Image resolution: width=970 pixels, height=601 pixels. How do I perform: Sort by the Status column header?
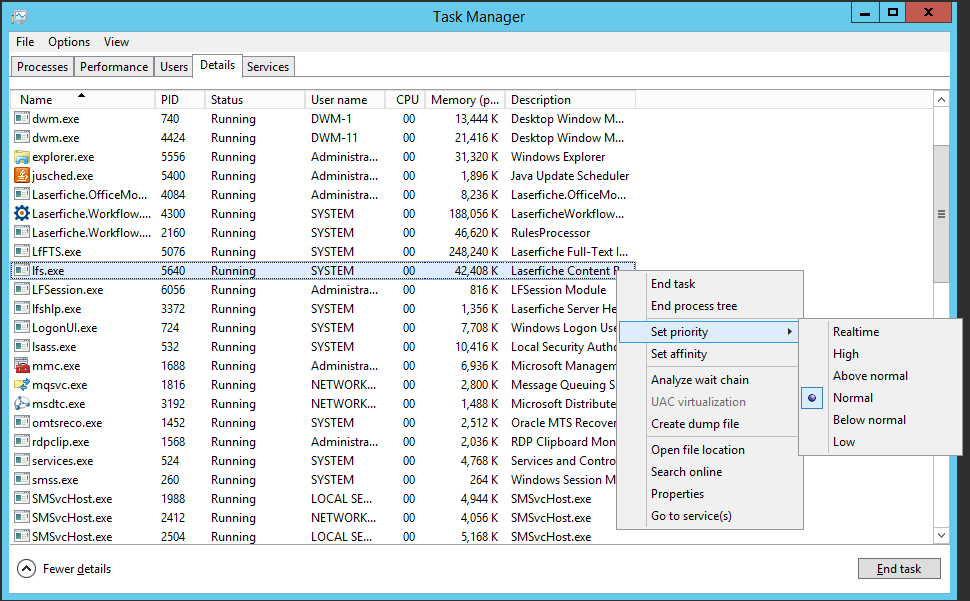click(254, 100)
